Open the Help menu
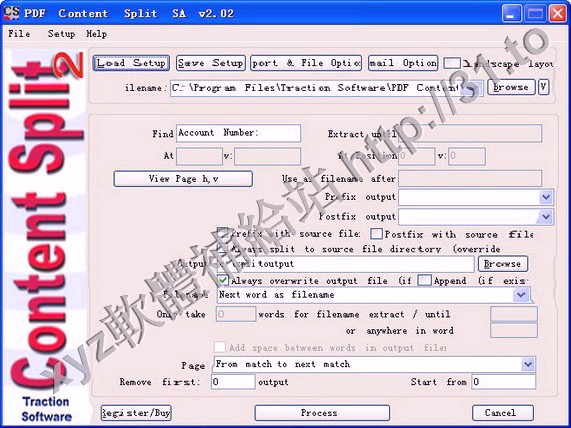This screenshot has height=428, width=571. click(97, 34)
